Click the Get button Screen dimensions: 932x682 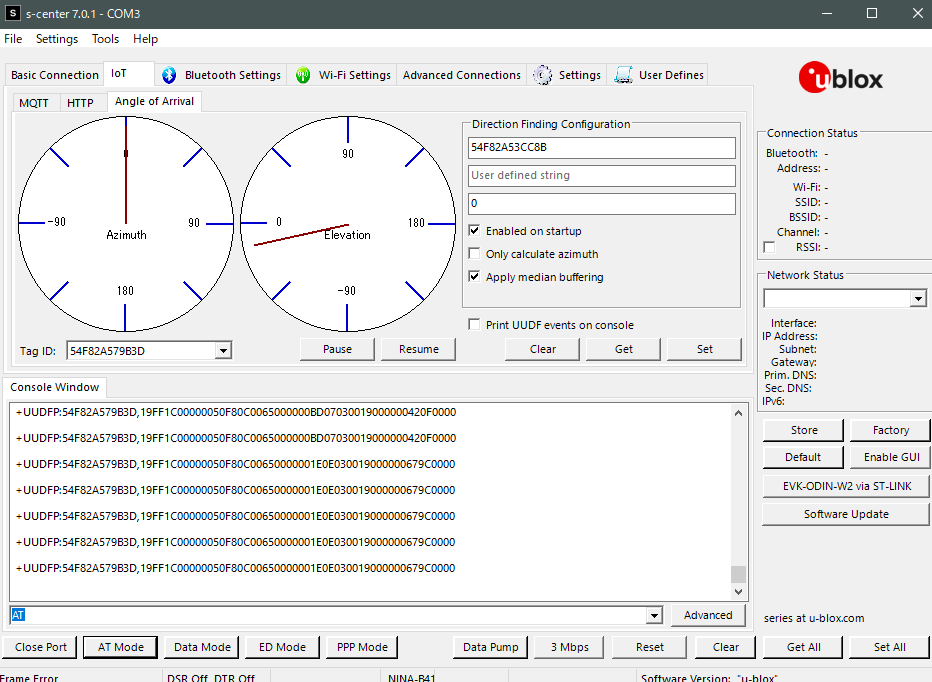point(624,349)
